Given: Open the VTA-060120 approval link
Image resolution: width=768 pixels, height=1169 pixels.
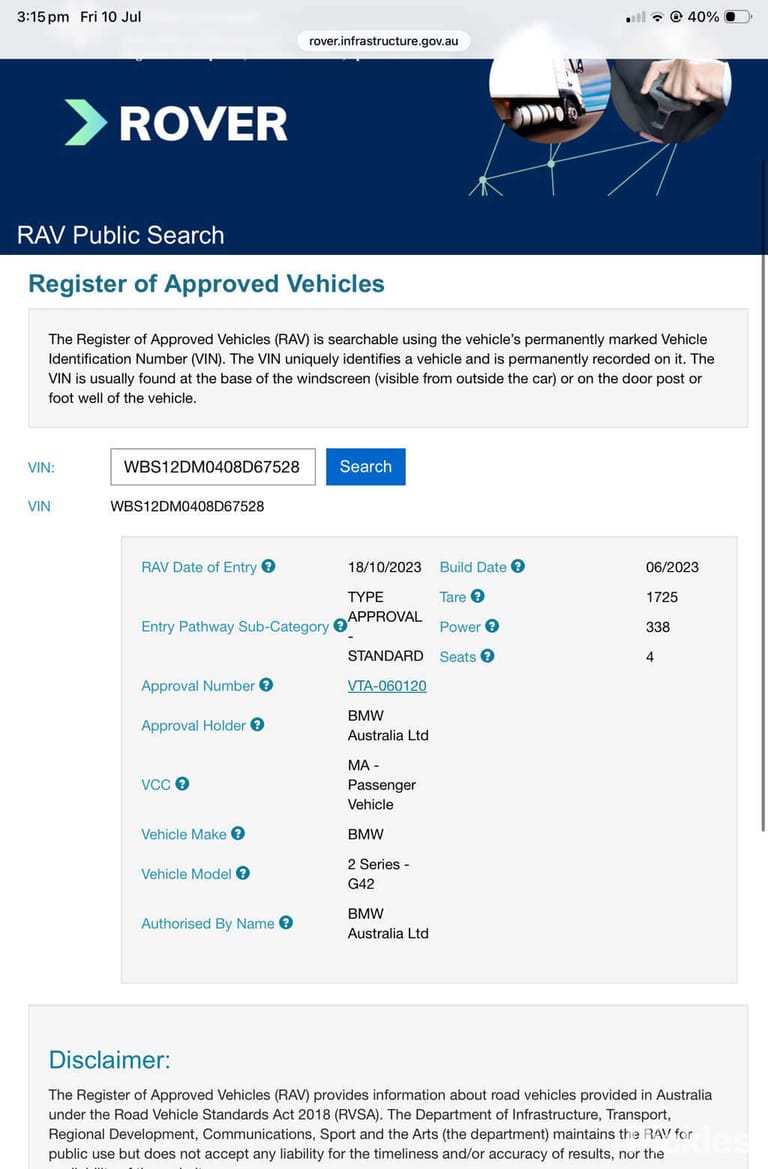Looking at the screenshot, I should (387, 686).
